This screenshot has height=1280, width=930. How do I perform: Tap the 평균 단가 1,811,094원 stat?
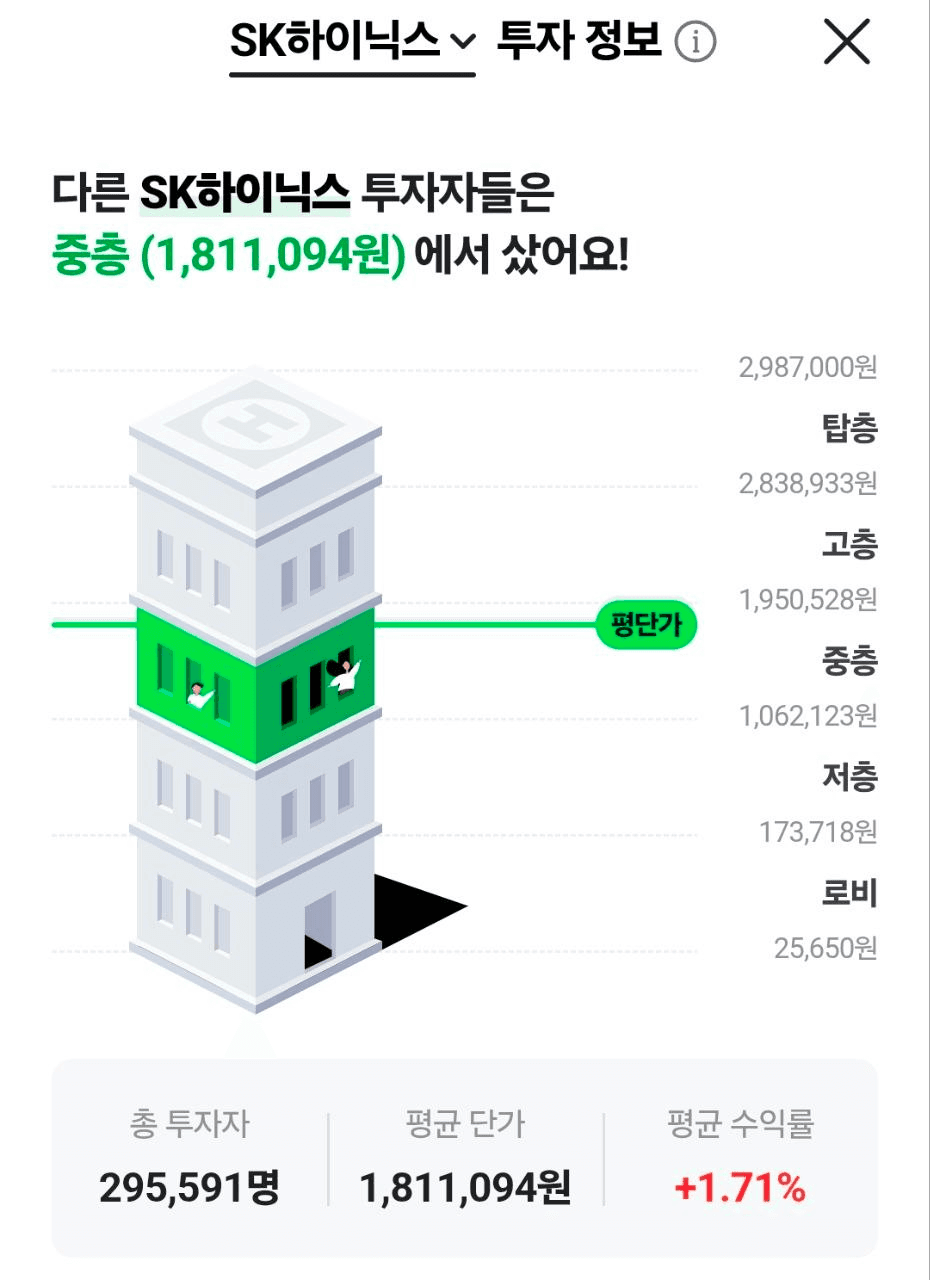click(x=465, y=1158)
